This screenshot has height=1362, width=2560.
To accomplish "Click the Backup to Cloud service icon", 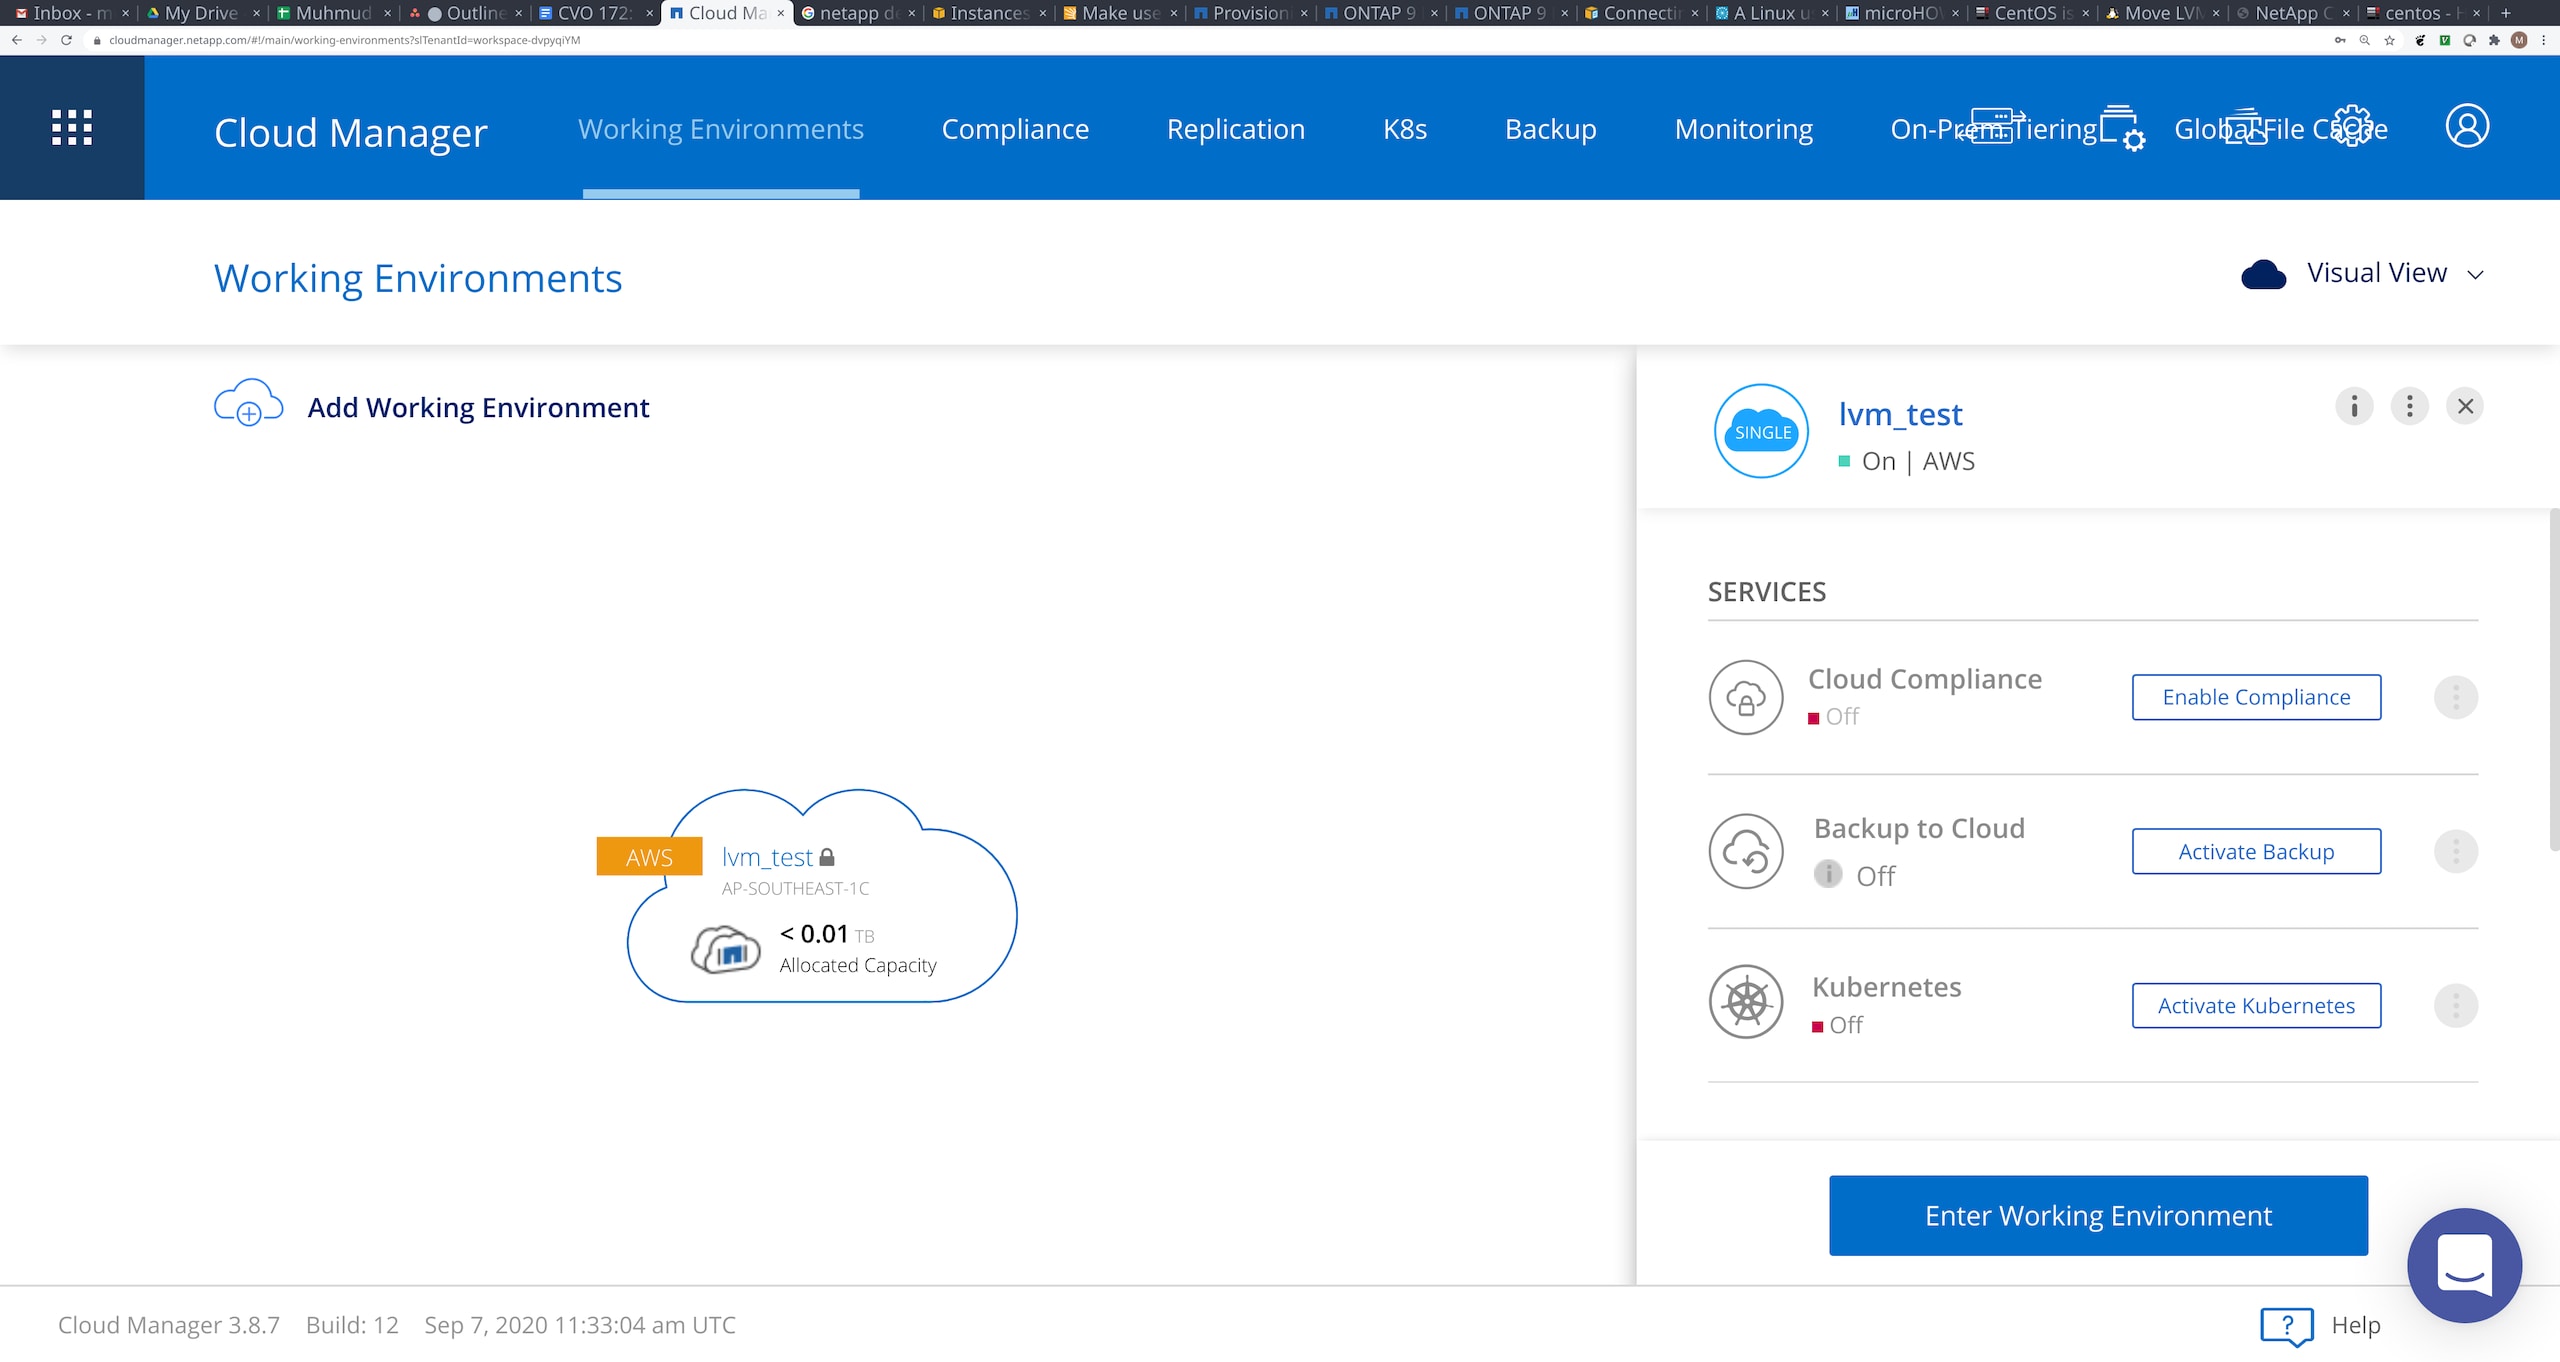I will click(x=1746, y=851).
